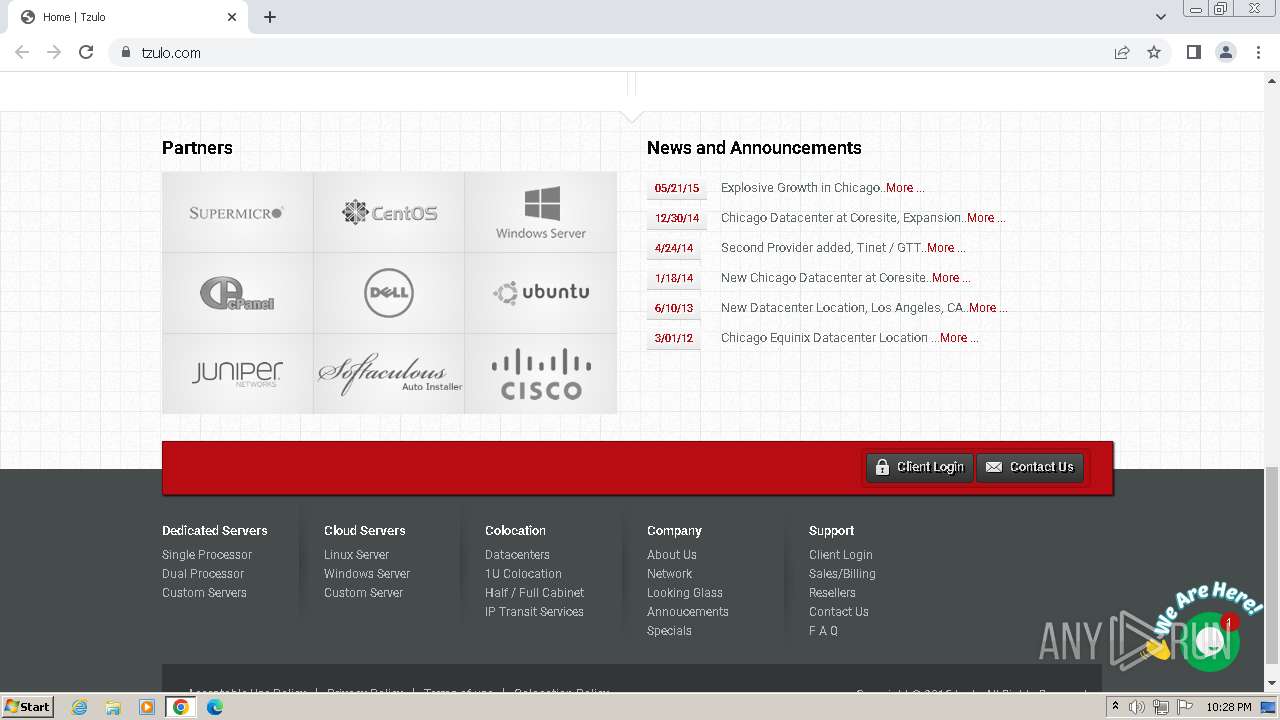The image size is (1280, 720).
Task: Open F A Q footer link
Action: click(x=824, y=631)
